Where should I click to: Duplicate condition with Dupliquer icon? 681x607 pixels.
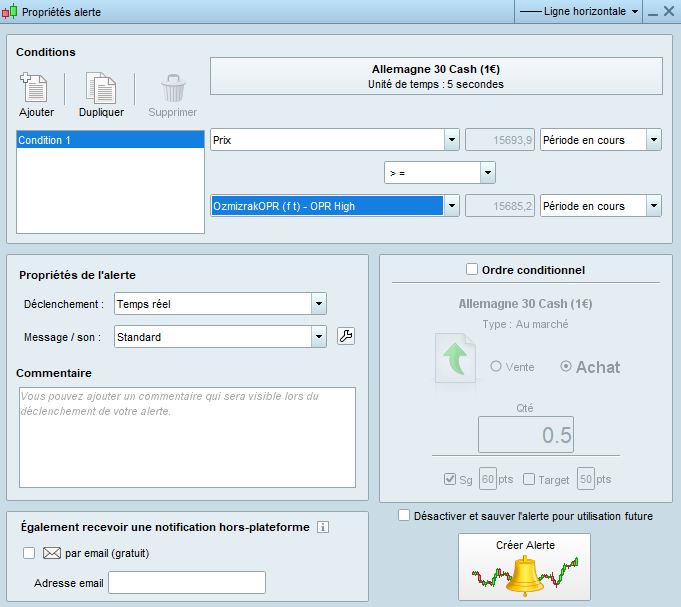[x=101, y=87]
